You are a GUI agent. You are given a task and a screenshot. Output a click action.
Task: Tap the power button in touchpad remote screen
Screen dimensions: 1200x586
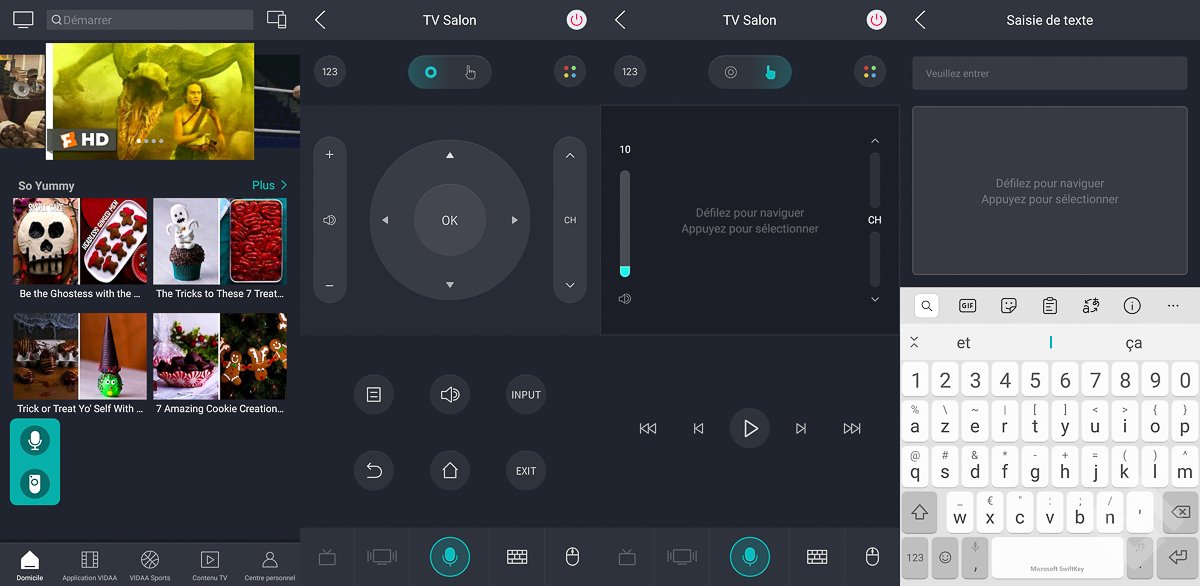(877, 20)
